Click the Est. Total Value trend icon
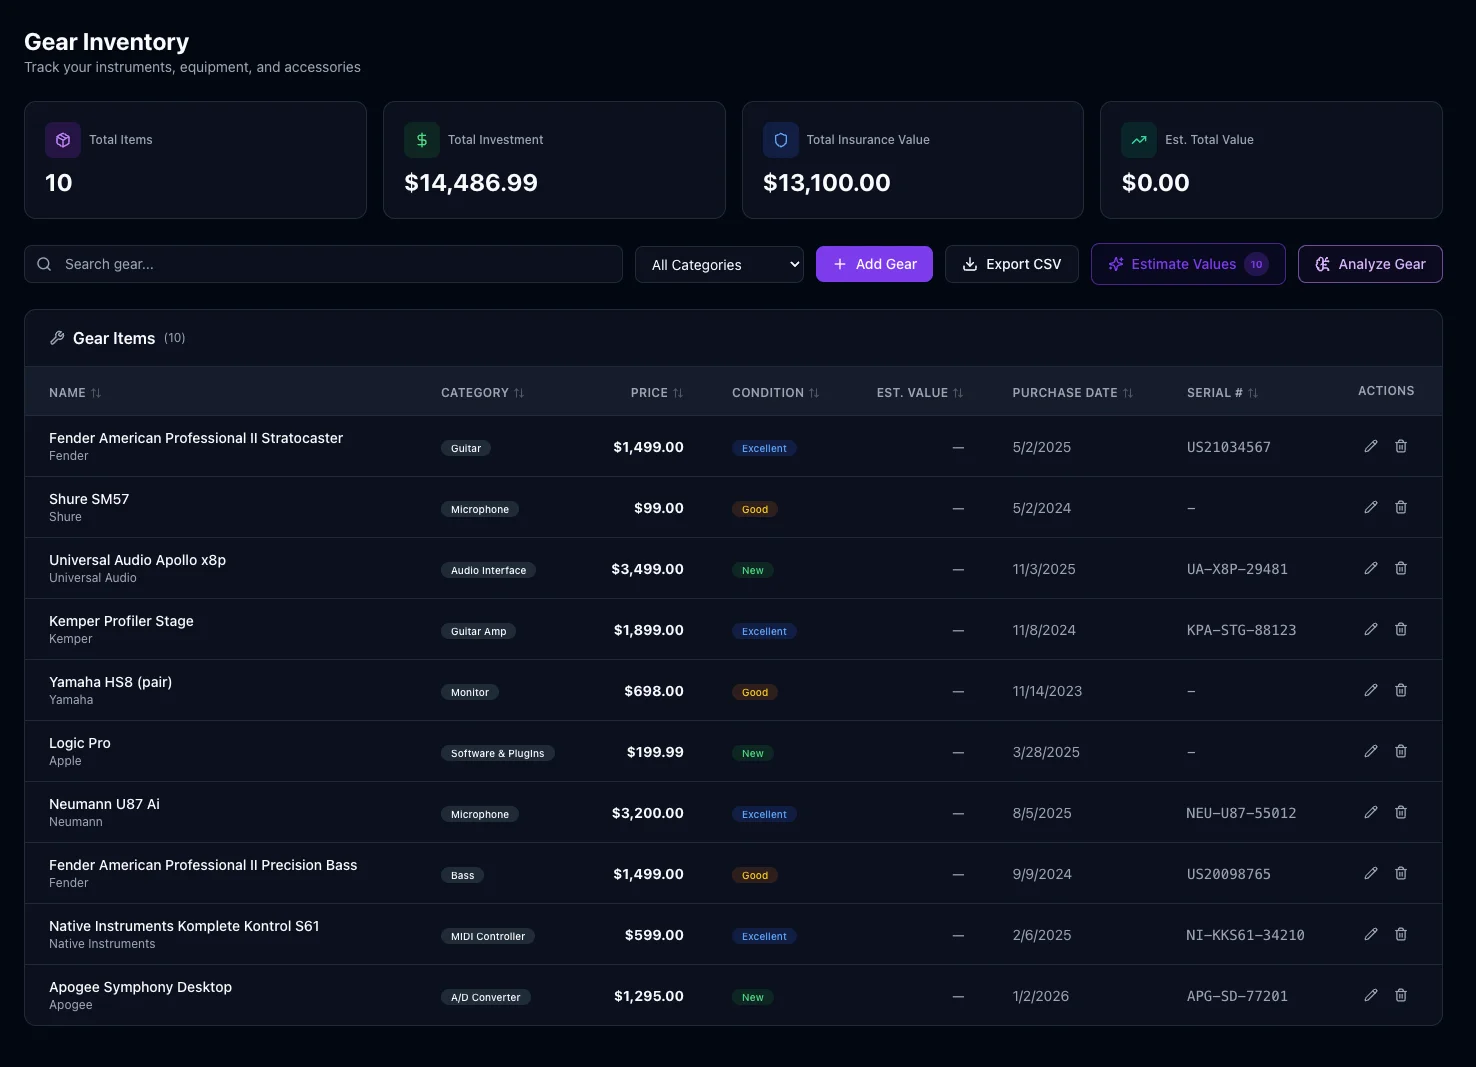The height and width of the screenshot is (1067, 1476). click(1139, 140)
